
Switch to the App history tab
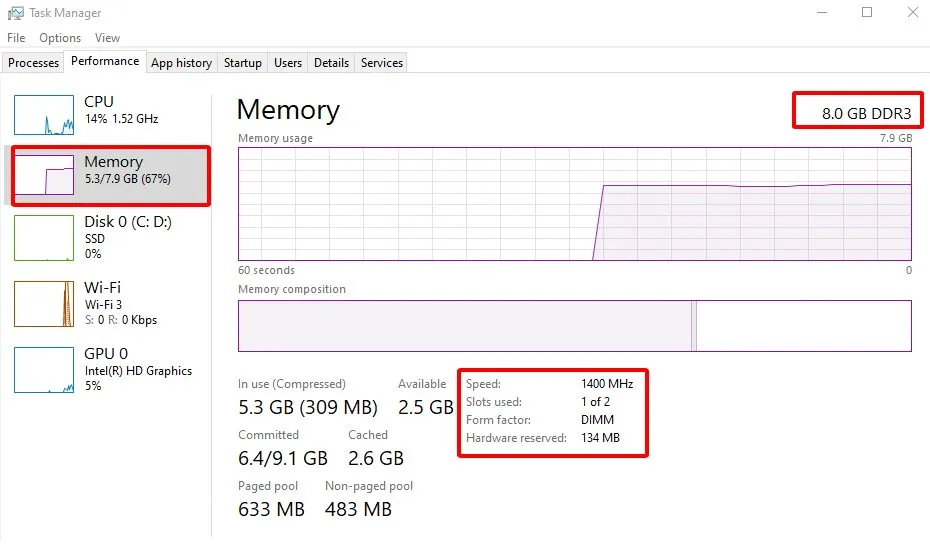coord(181,63)
